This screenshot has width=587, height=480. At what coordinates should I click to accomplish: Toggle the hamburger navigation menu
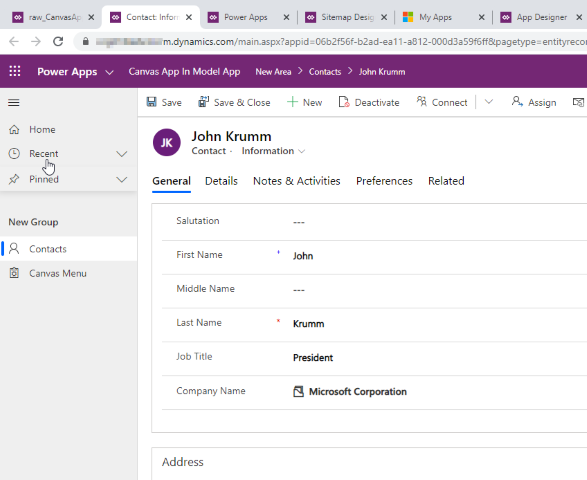[x=14, y=103]
